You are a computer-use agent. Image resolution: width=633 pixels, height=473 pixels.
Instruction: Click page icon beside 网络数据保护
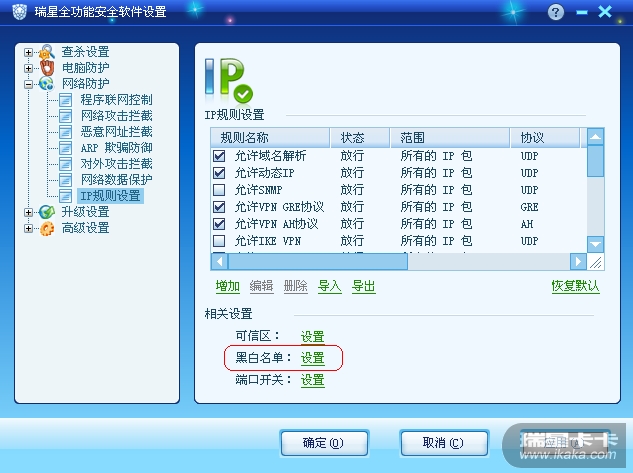coord(65,180)
